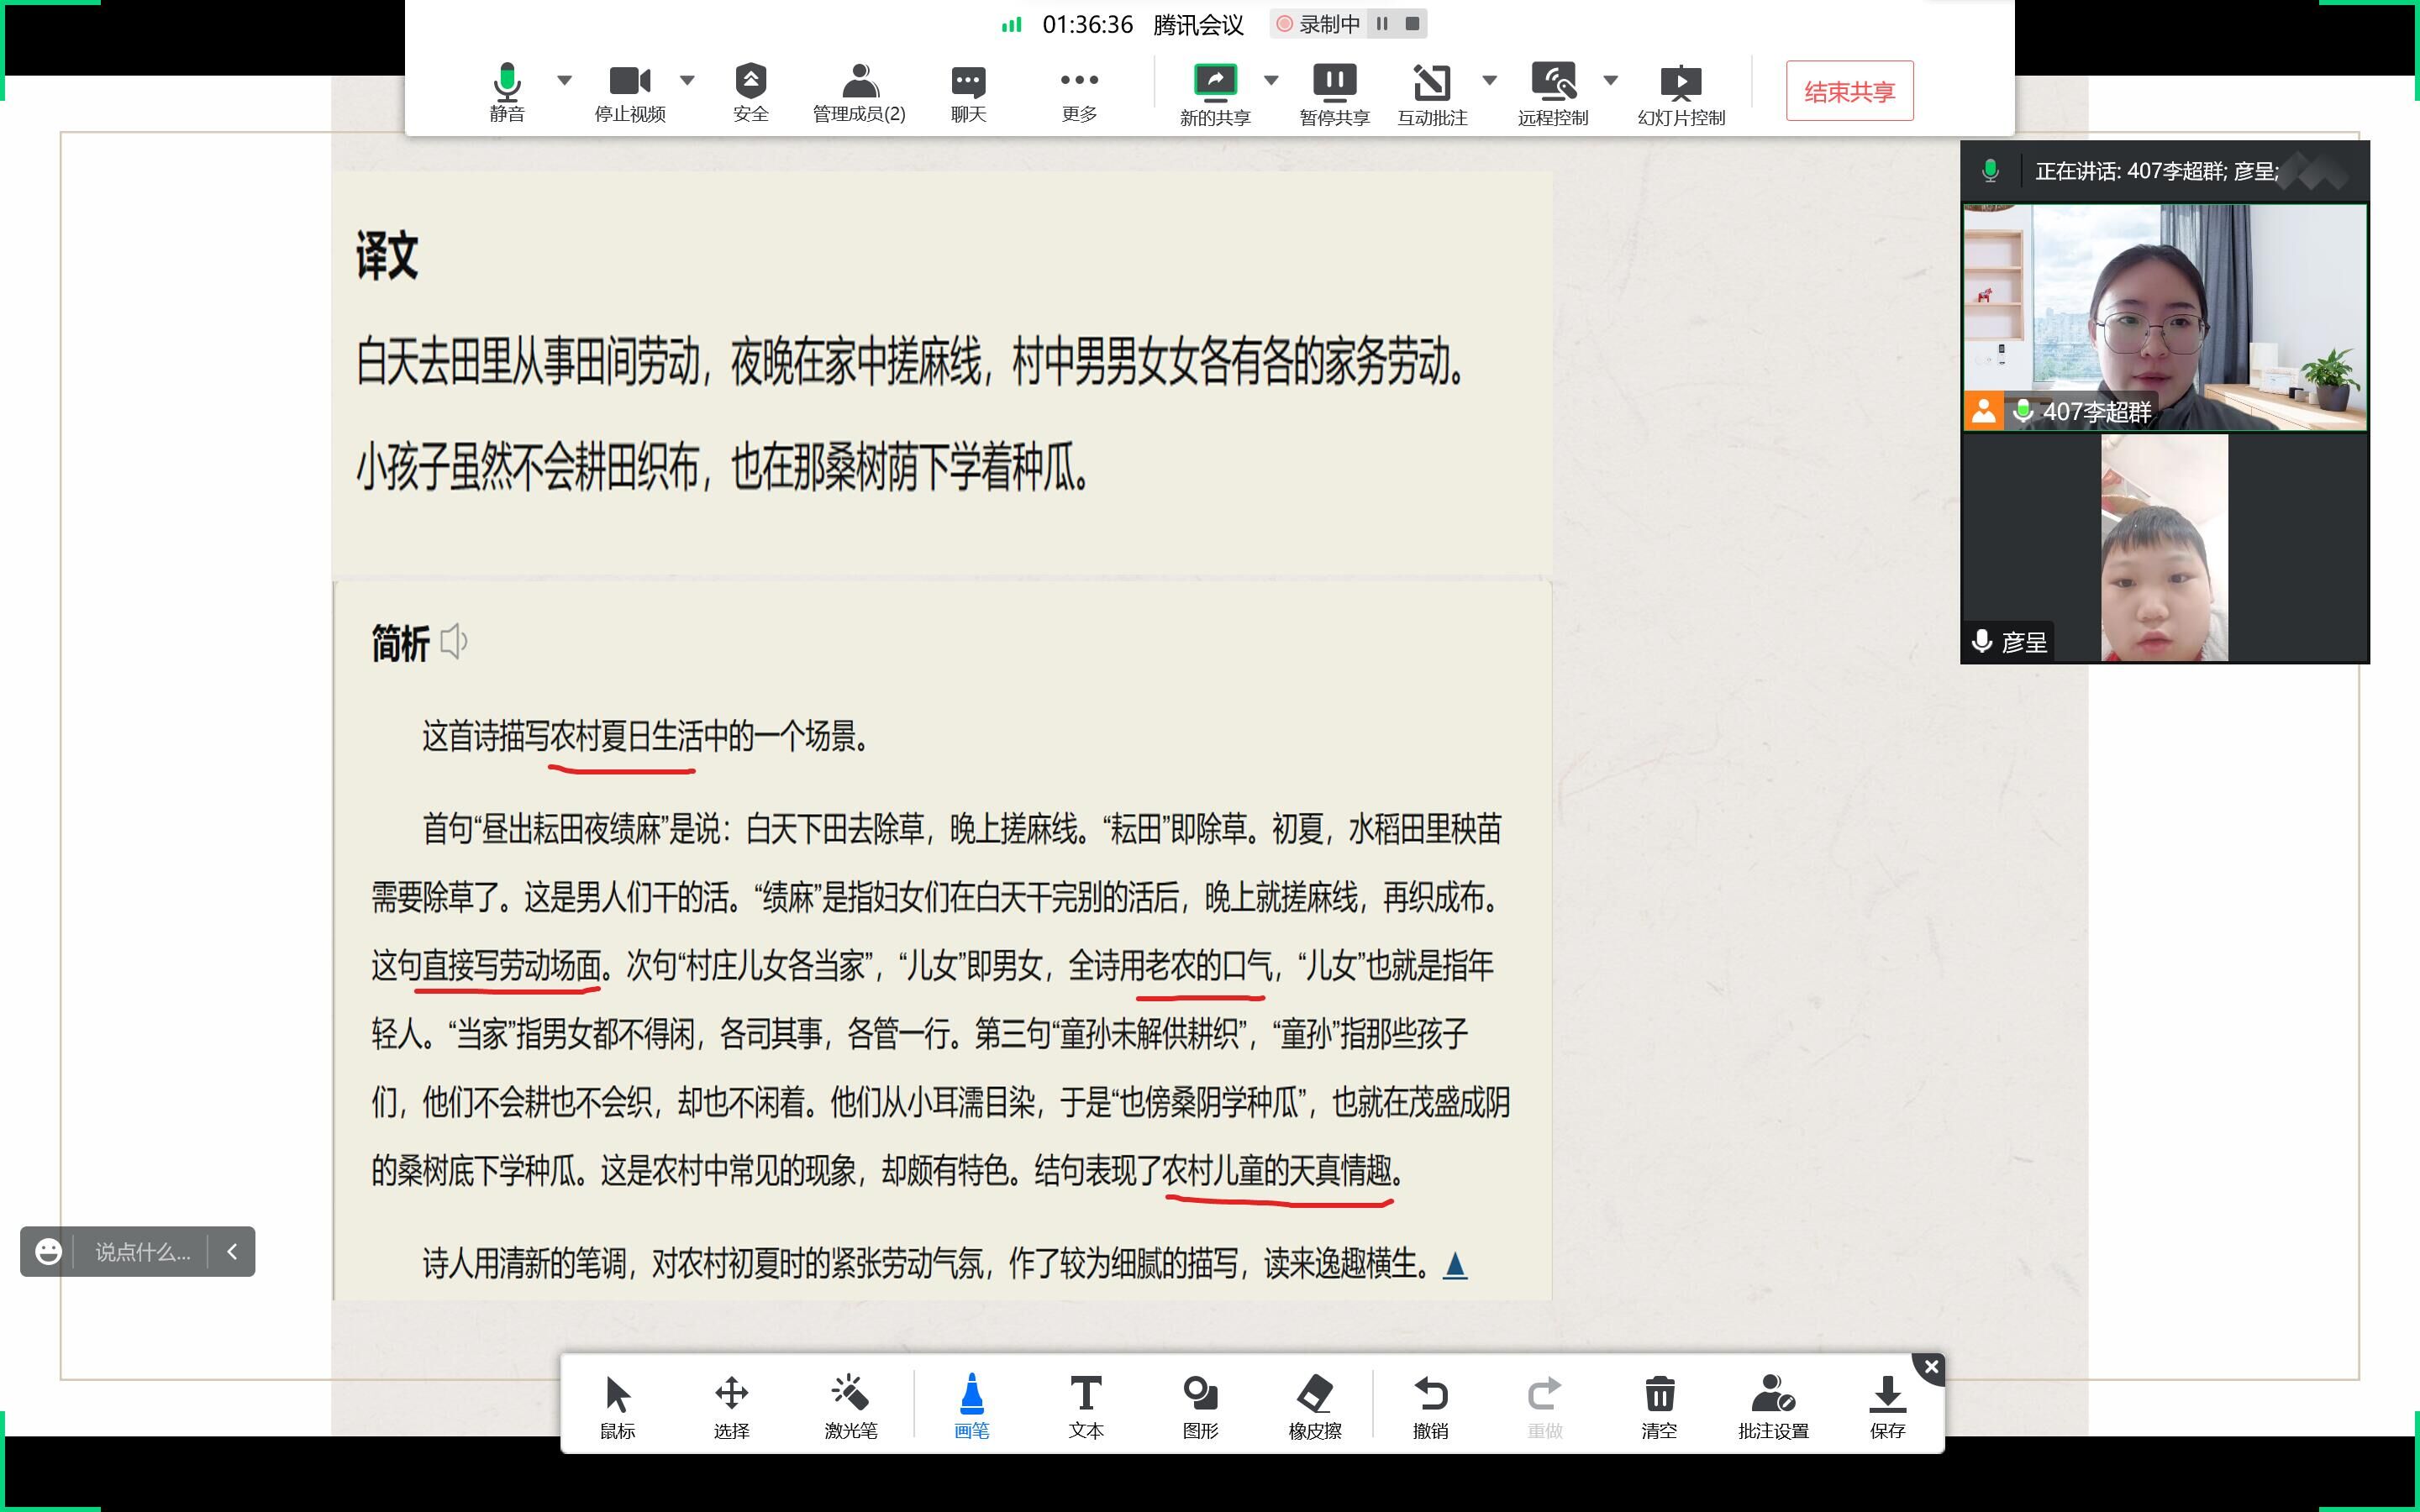
Task: Redo annotation with 重做
Action: point(1544,1406)
